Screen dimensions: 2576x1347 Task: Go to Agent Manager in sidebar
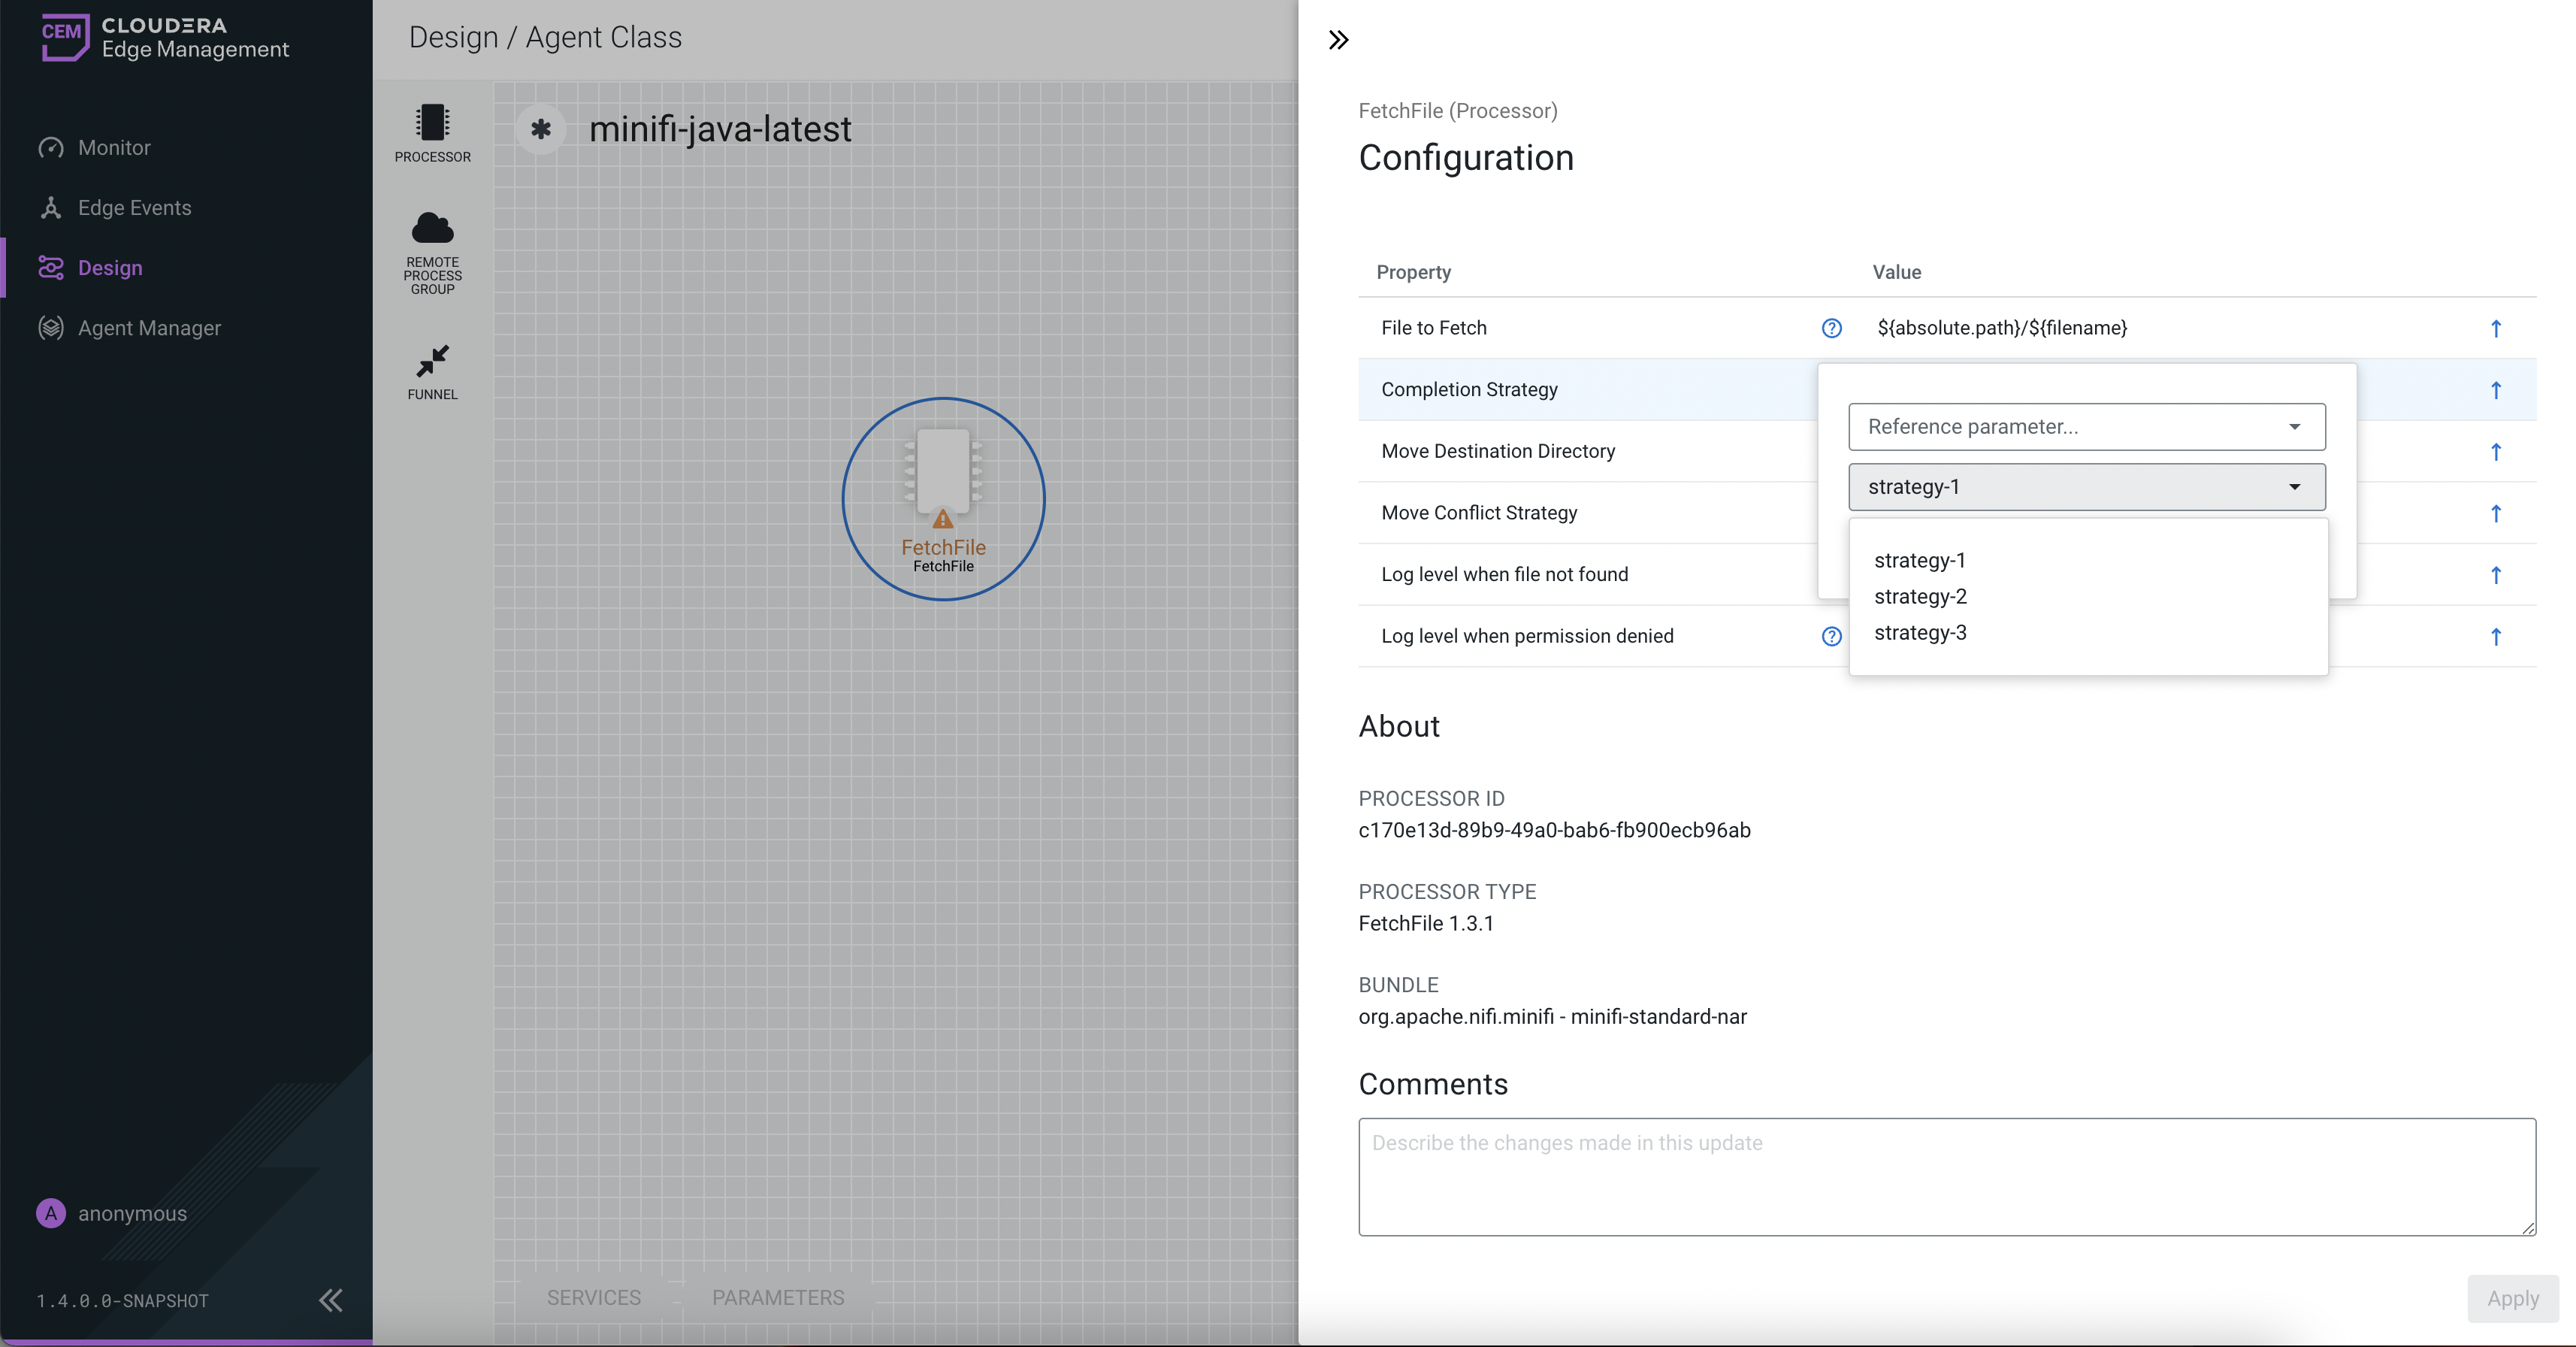[x=149, y=328]
